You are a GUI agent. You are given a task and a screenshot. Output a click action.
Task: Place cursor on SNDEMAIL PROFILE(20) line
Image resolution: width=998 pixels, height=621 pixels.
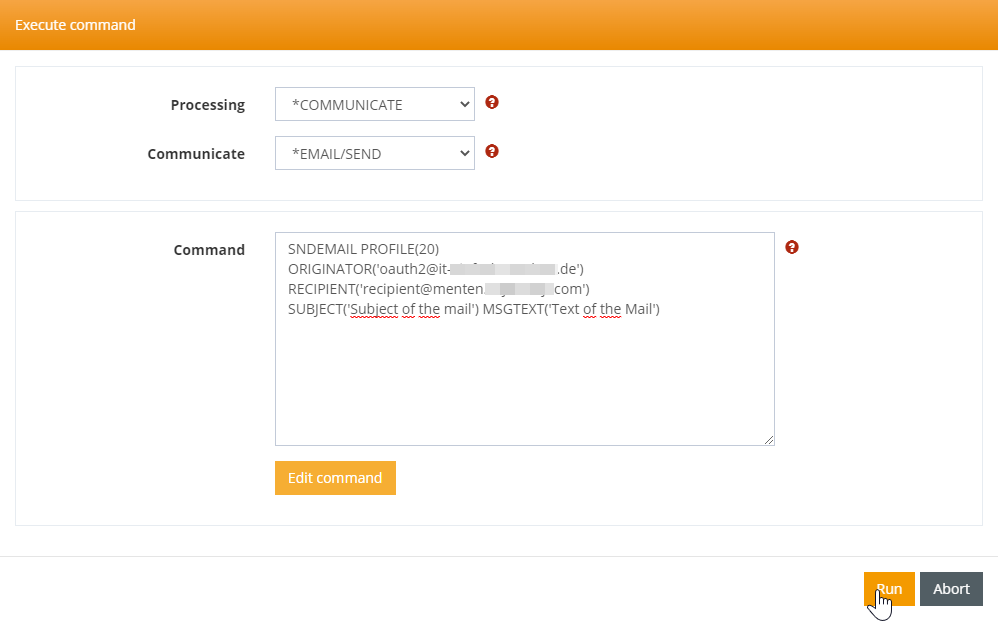point(363,249)
